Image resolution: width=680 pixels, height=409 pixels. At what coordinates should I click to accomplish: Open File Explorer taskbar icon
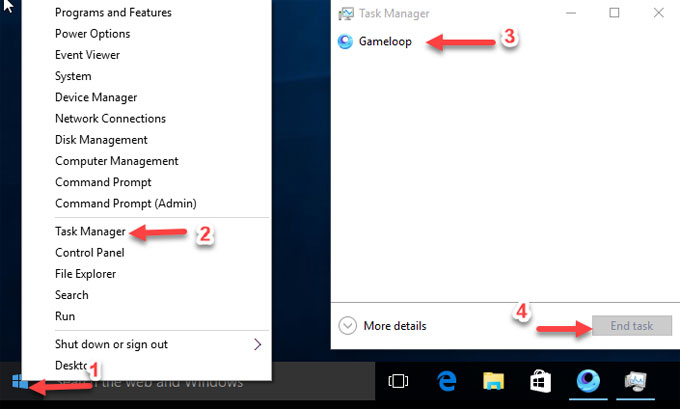[494, 381]
